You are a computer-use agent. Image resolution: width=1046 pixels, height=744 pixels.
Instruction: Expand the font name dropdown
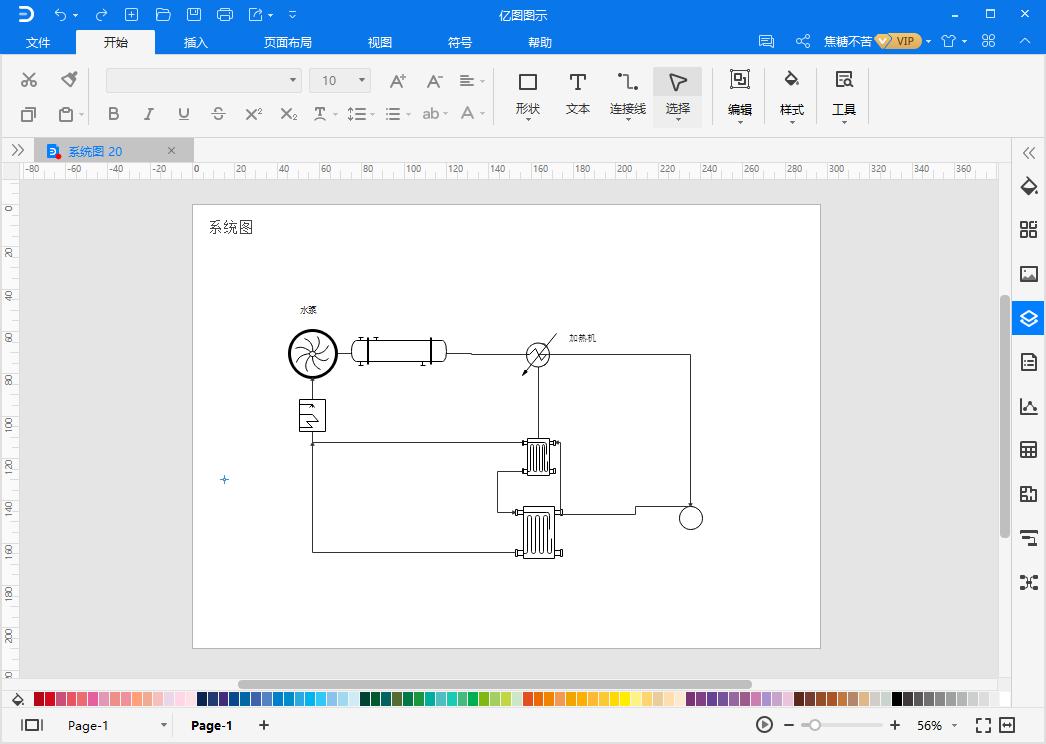click(x=292, y=80)
